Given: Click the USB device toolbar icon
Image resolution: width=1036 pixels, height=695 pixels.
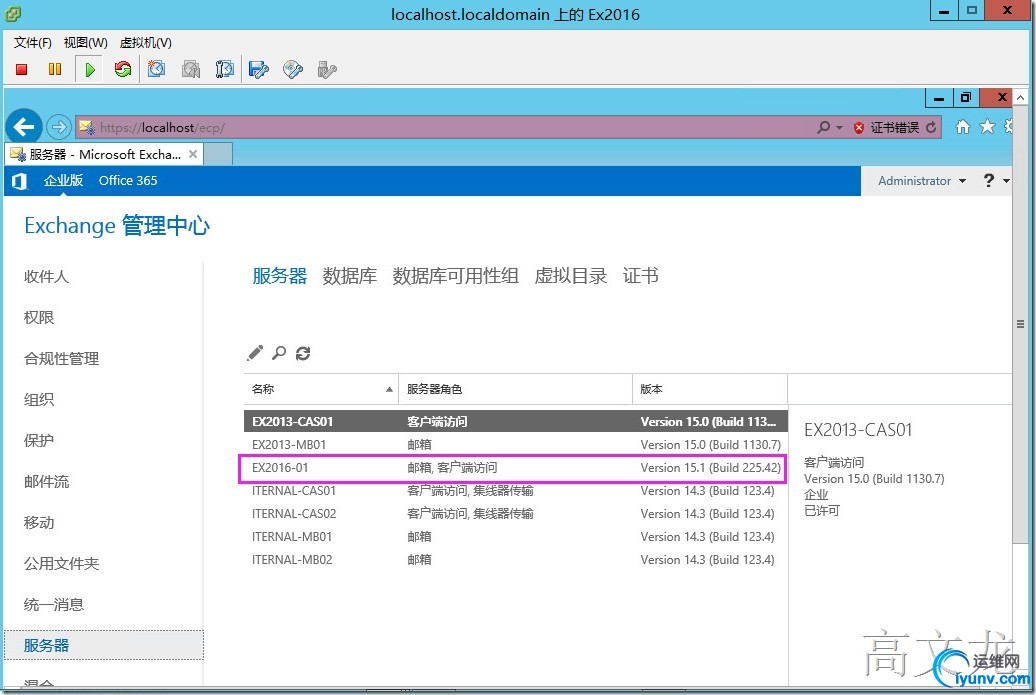Looking at the screenshot, I should [x=327, y=69].
